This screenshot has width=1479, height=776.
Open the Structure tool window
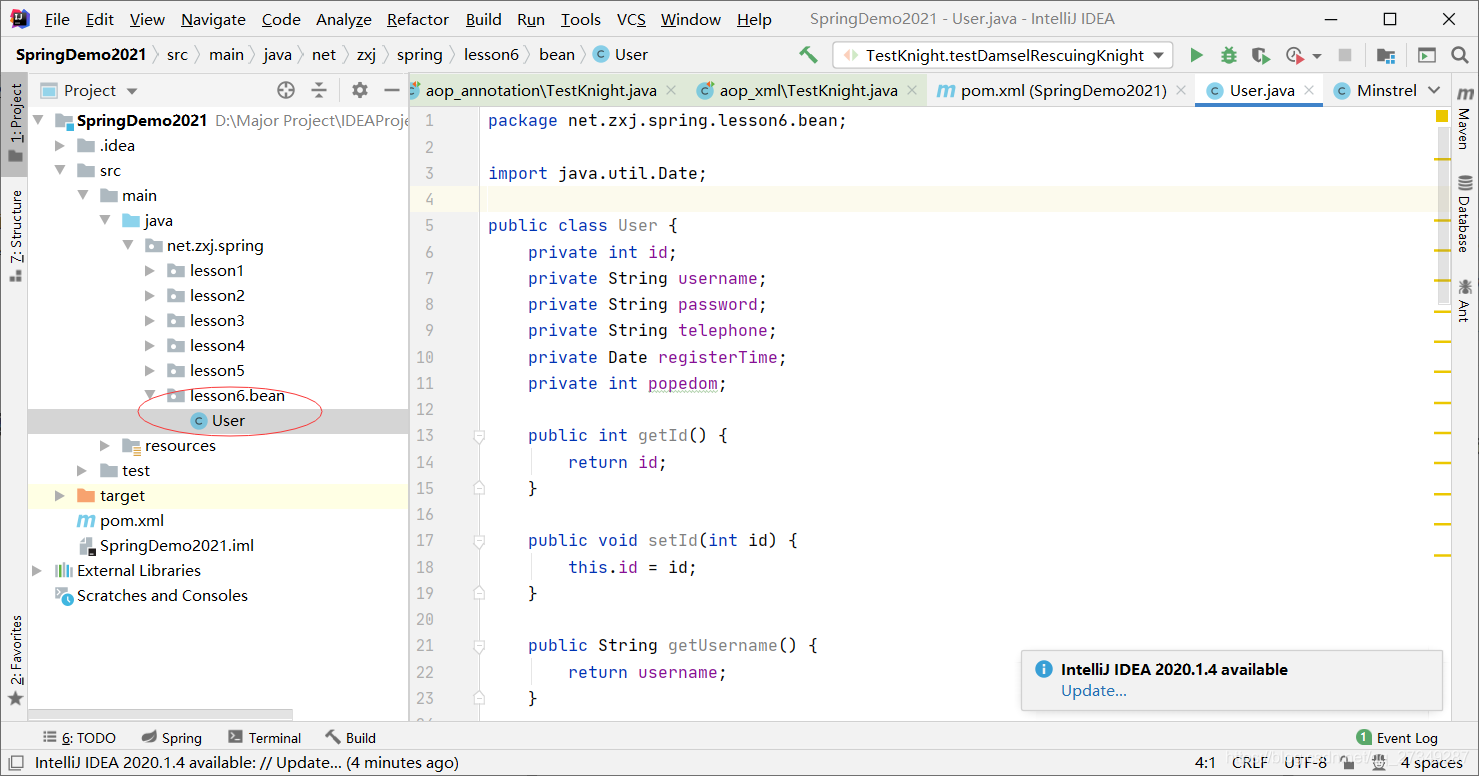[15, 237]
